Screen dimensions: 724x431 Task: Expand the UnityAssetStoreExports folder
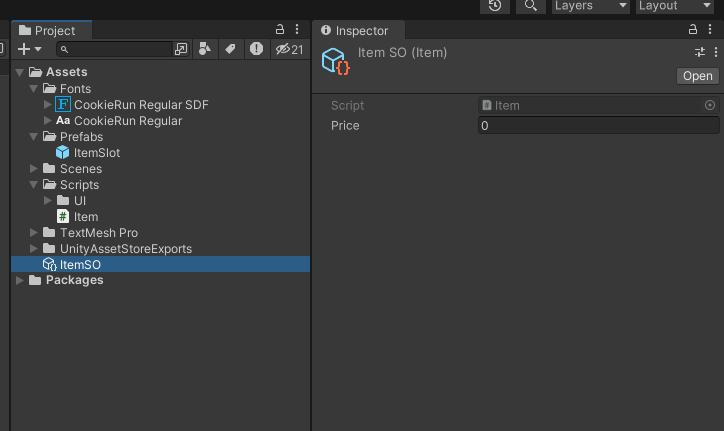(34, 249)
